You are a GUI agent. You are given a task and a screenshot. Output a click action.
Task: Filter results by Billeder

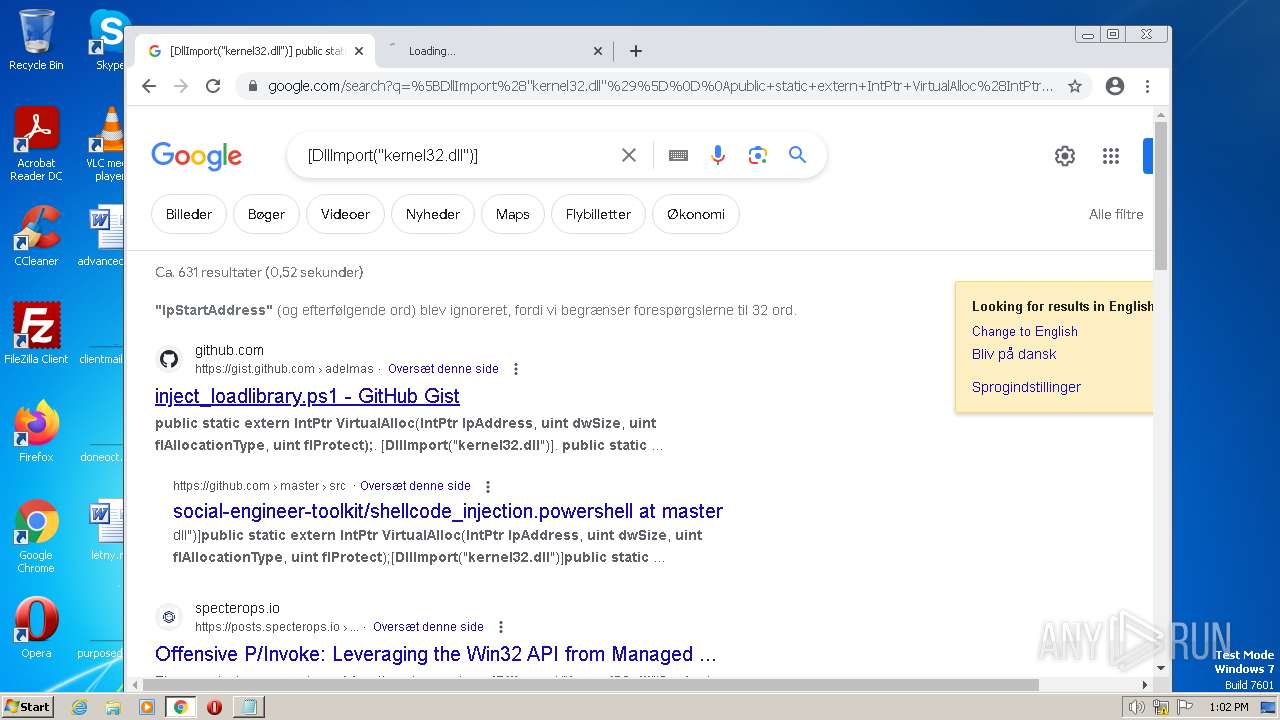[x=189, y=214]
